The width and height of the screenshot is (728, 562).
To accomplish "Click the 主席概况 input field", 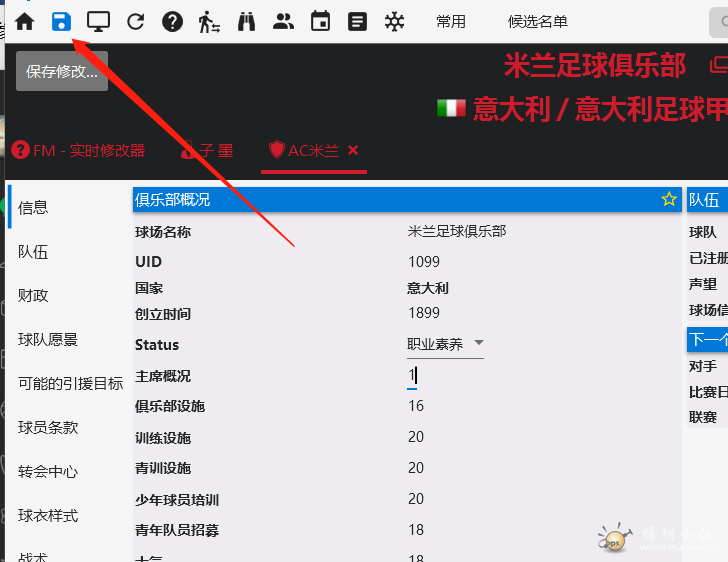I will [412, 375].
